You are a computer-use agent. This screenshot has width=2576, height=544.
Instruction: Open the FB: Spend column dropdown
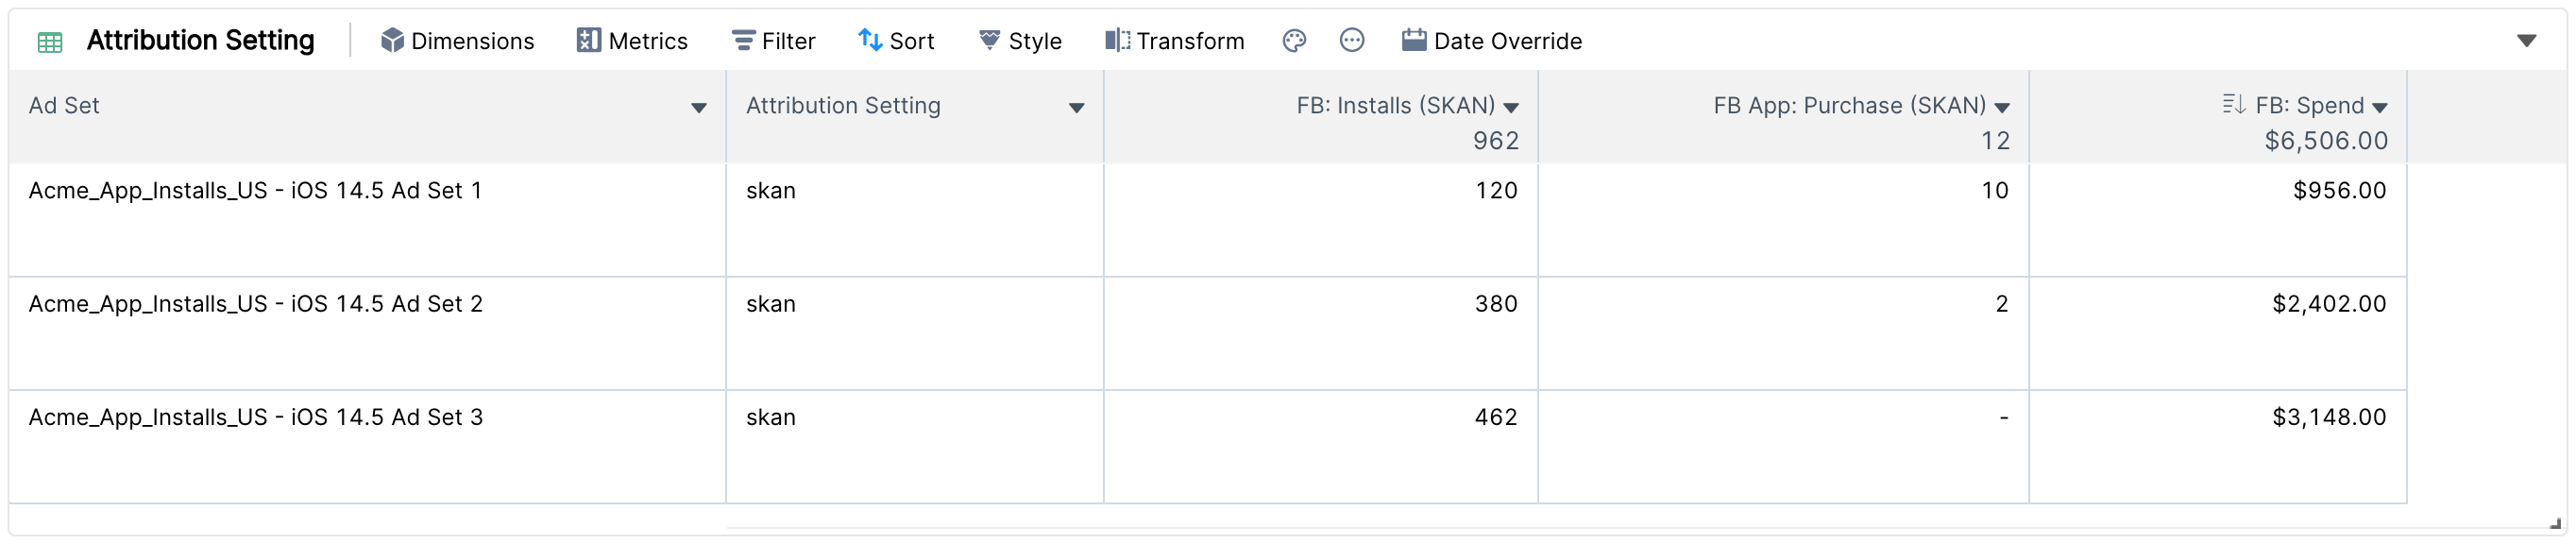(2380, 108)
